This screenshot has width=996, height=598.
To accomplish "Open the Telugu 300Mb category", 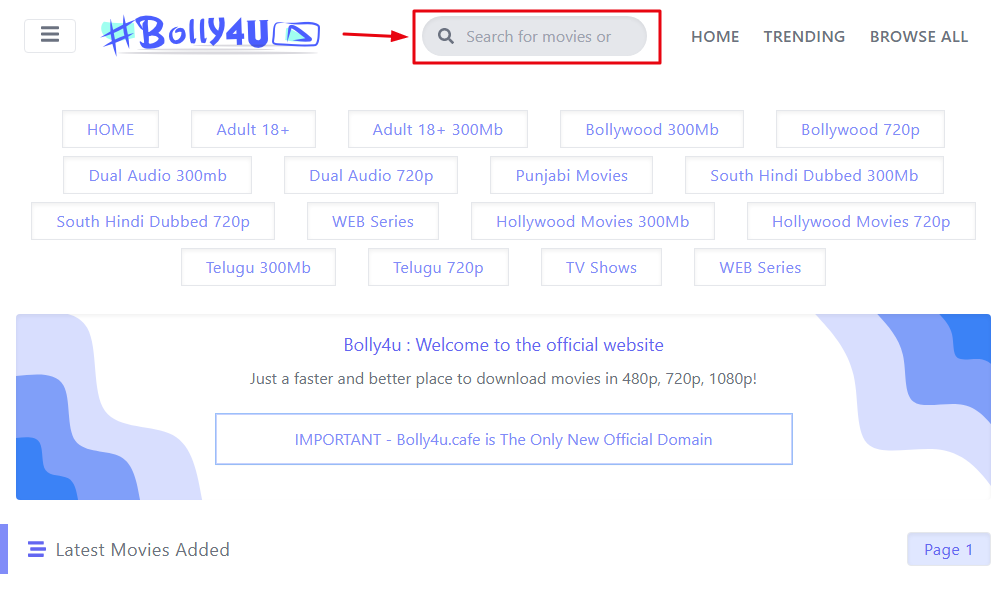I will click(x=259, y=268).
